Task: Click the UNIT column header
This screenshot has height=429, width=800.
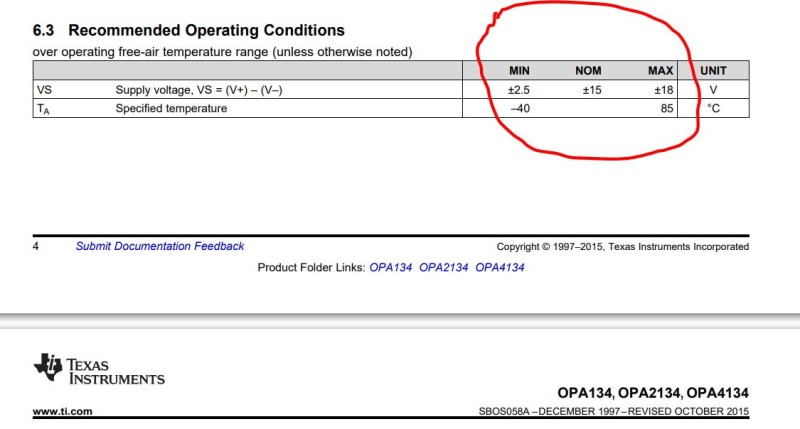Action: (713, 71)
